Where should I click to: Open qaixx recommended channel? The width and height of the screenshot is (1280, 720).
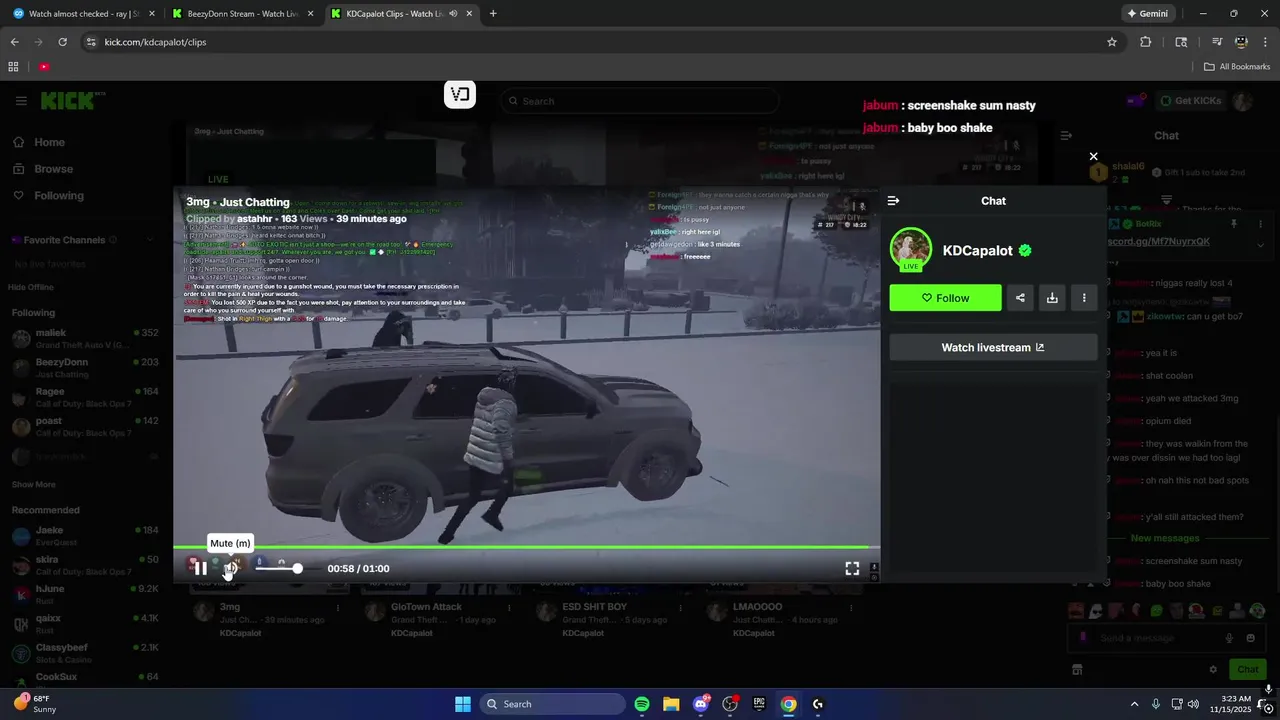(85, 623)
